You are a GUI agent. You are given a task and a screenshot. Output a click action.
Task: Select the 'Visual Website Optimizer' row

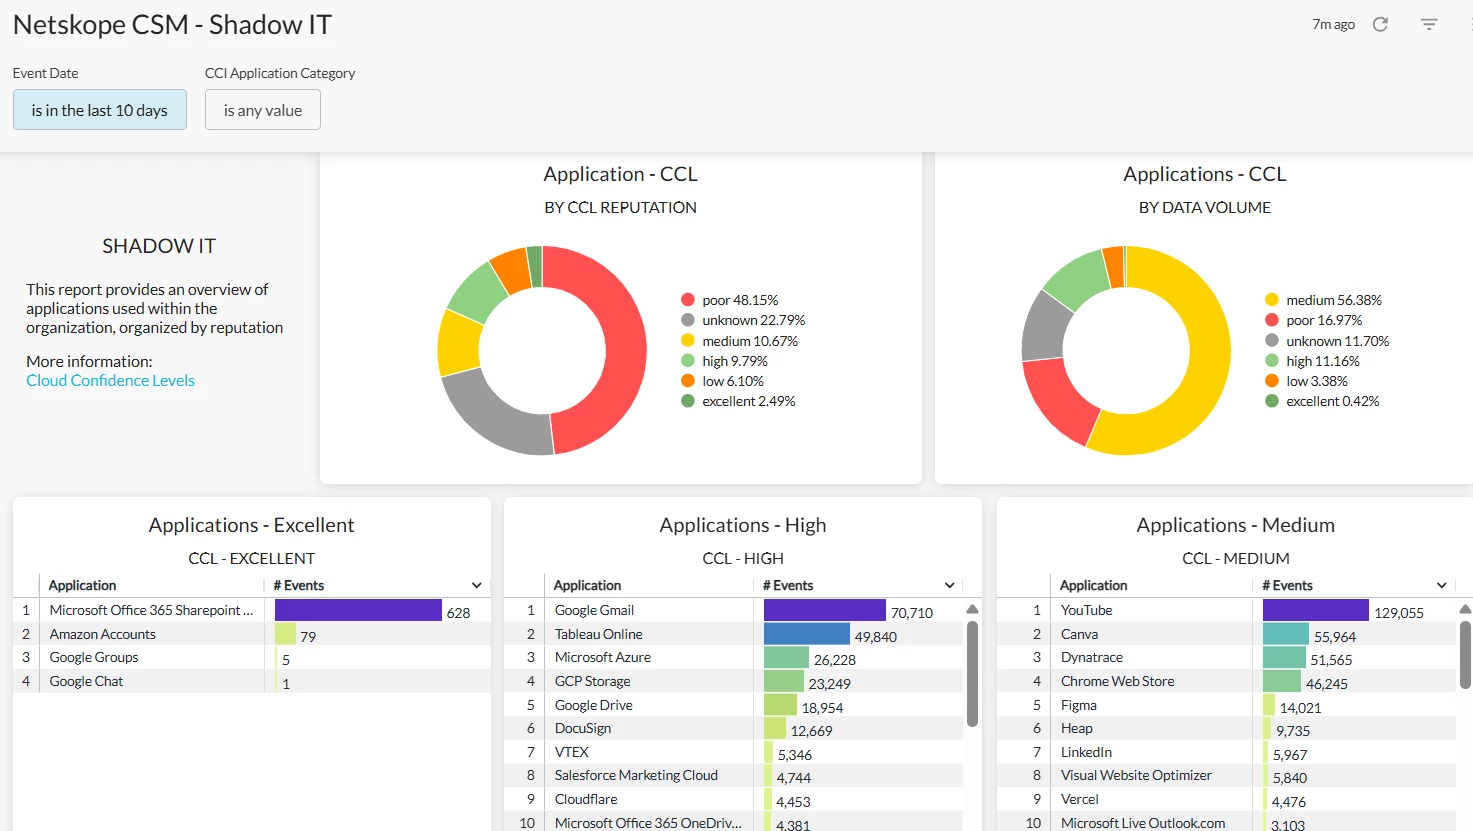tap(1227, 775)
